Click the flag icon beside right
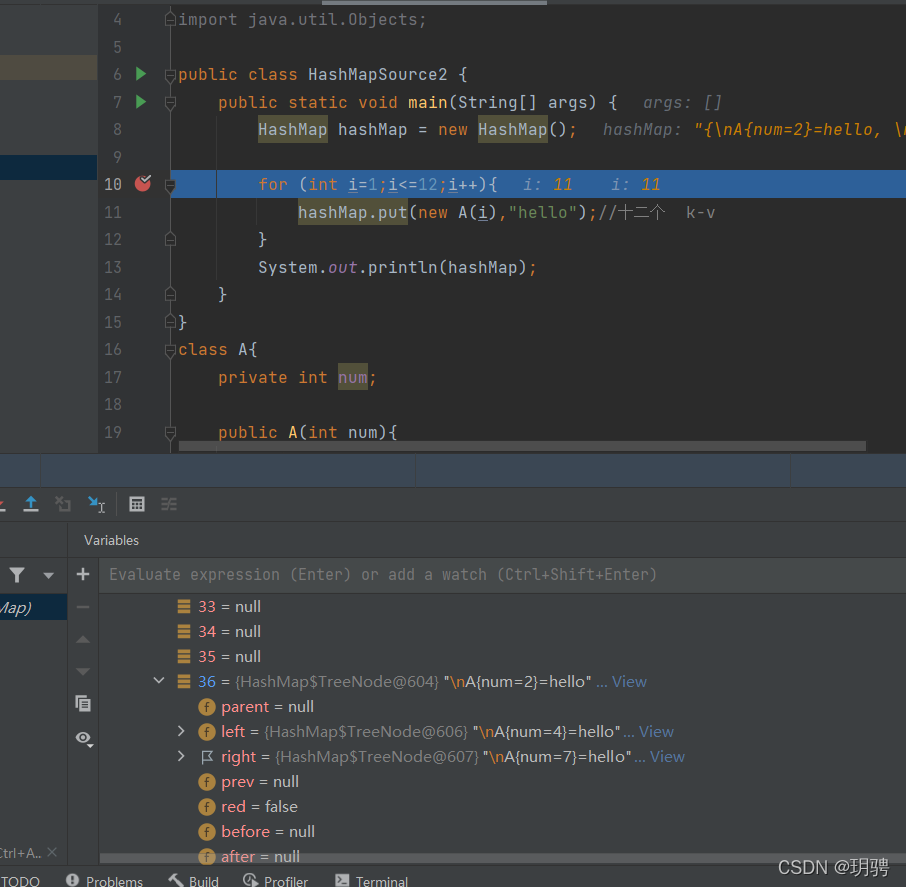906x887 pixels. click(207, 756)
